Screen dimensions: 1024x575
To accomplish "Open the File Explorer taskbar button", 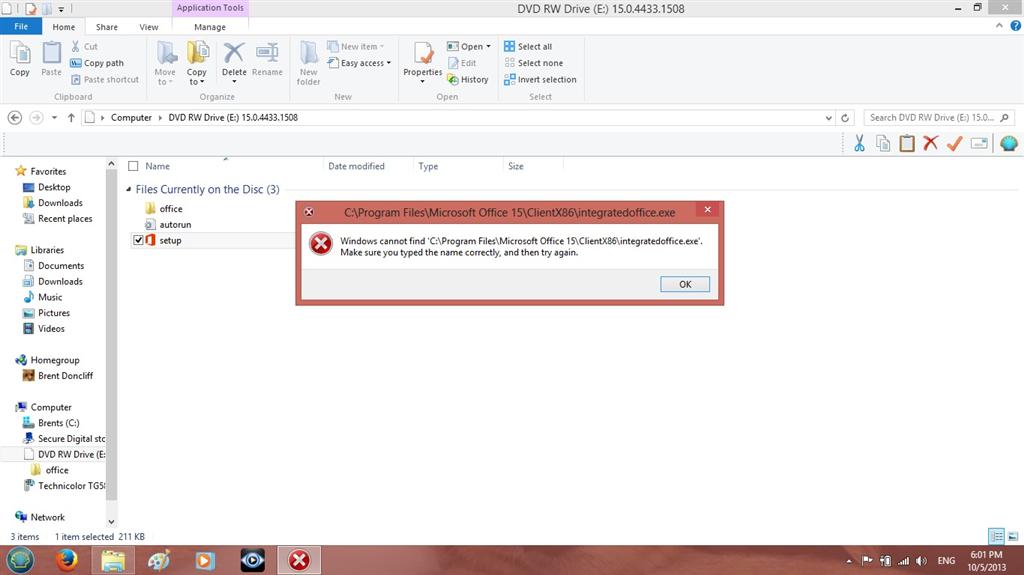I will click(x=113, y=560).
